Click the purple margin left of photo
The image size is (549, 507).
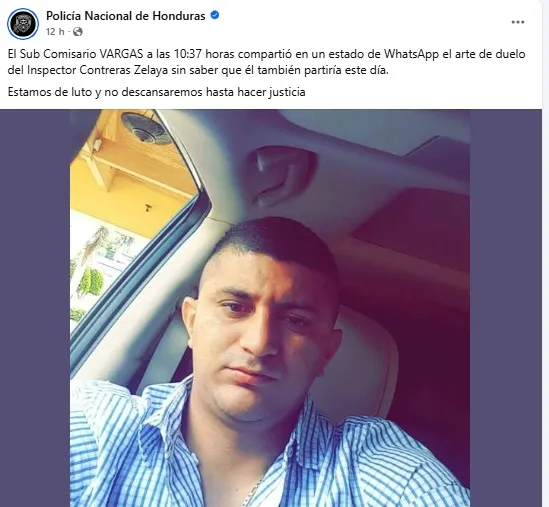coord(35,308)
